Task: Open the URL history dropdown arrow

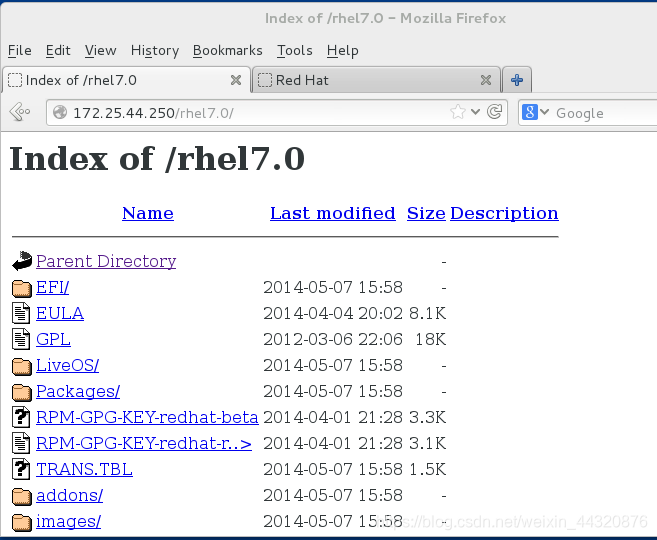Action: click(475, 112)
